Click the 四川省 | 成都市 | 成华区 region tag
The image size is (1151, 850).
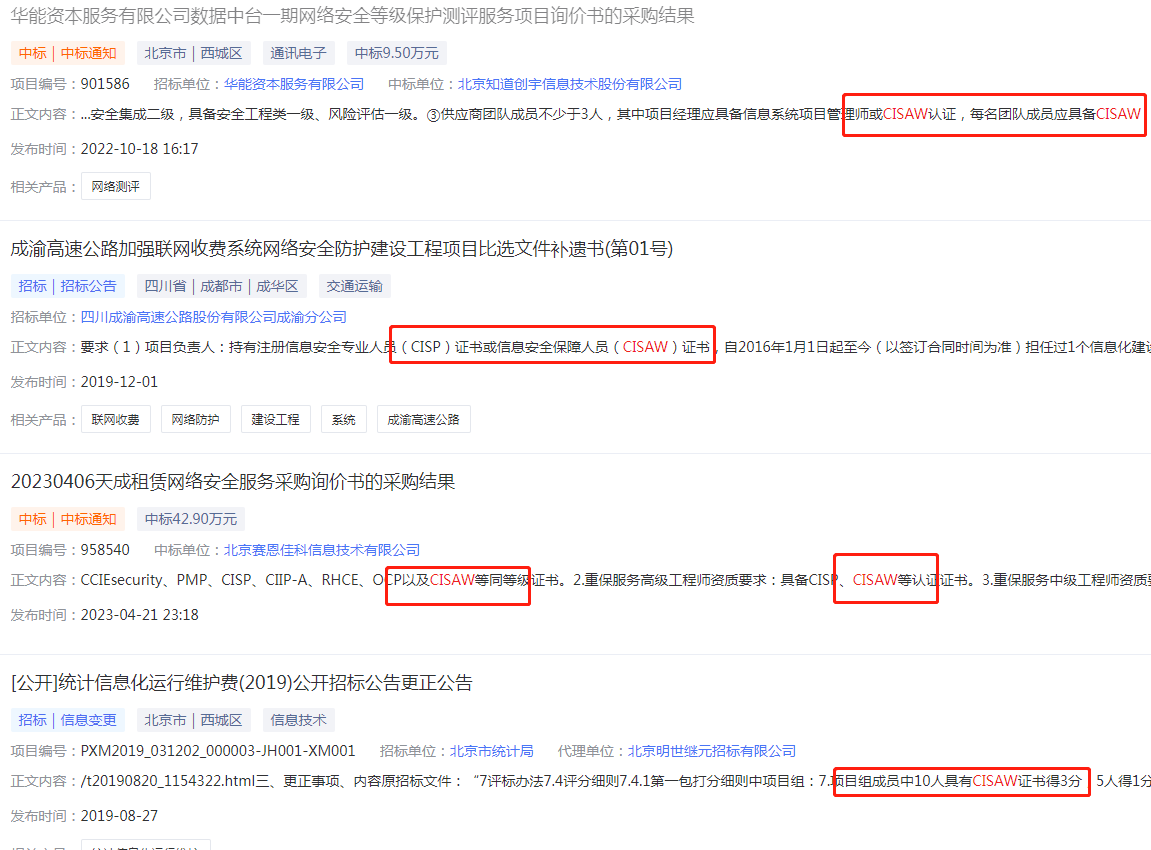221,286
